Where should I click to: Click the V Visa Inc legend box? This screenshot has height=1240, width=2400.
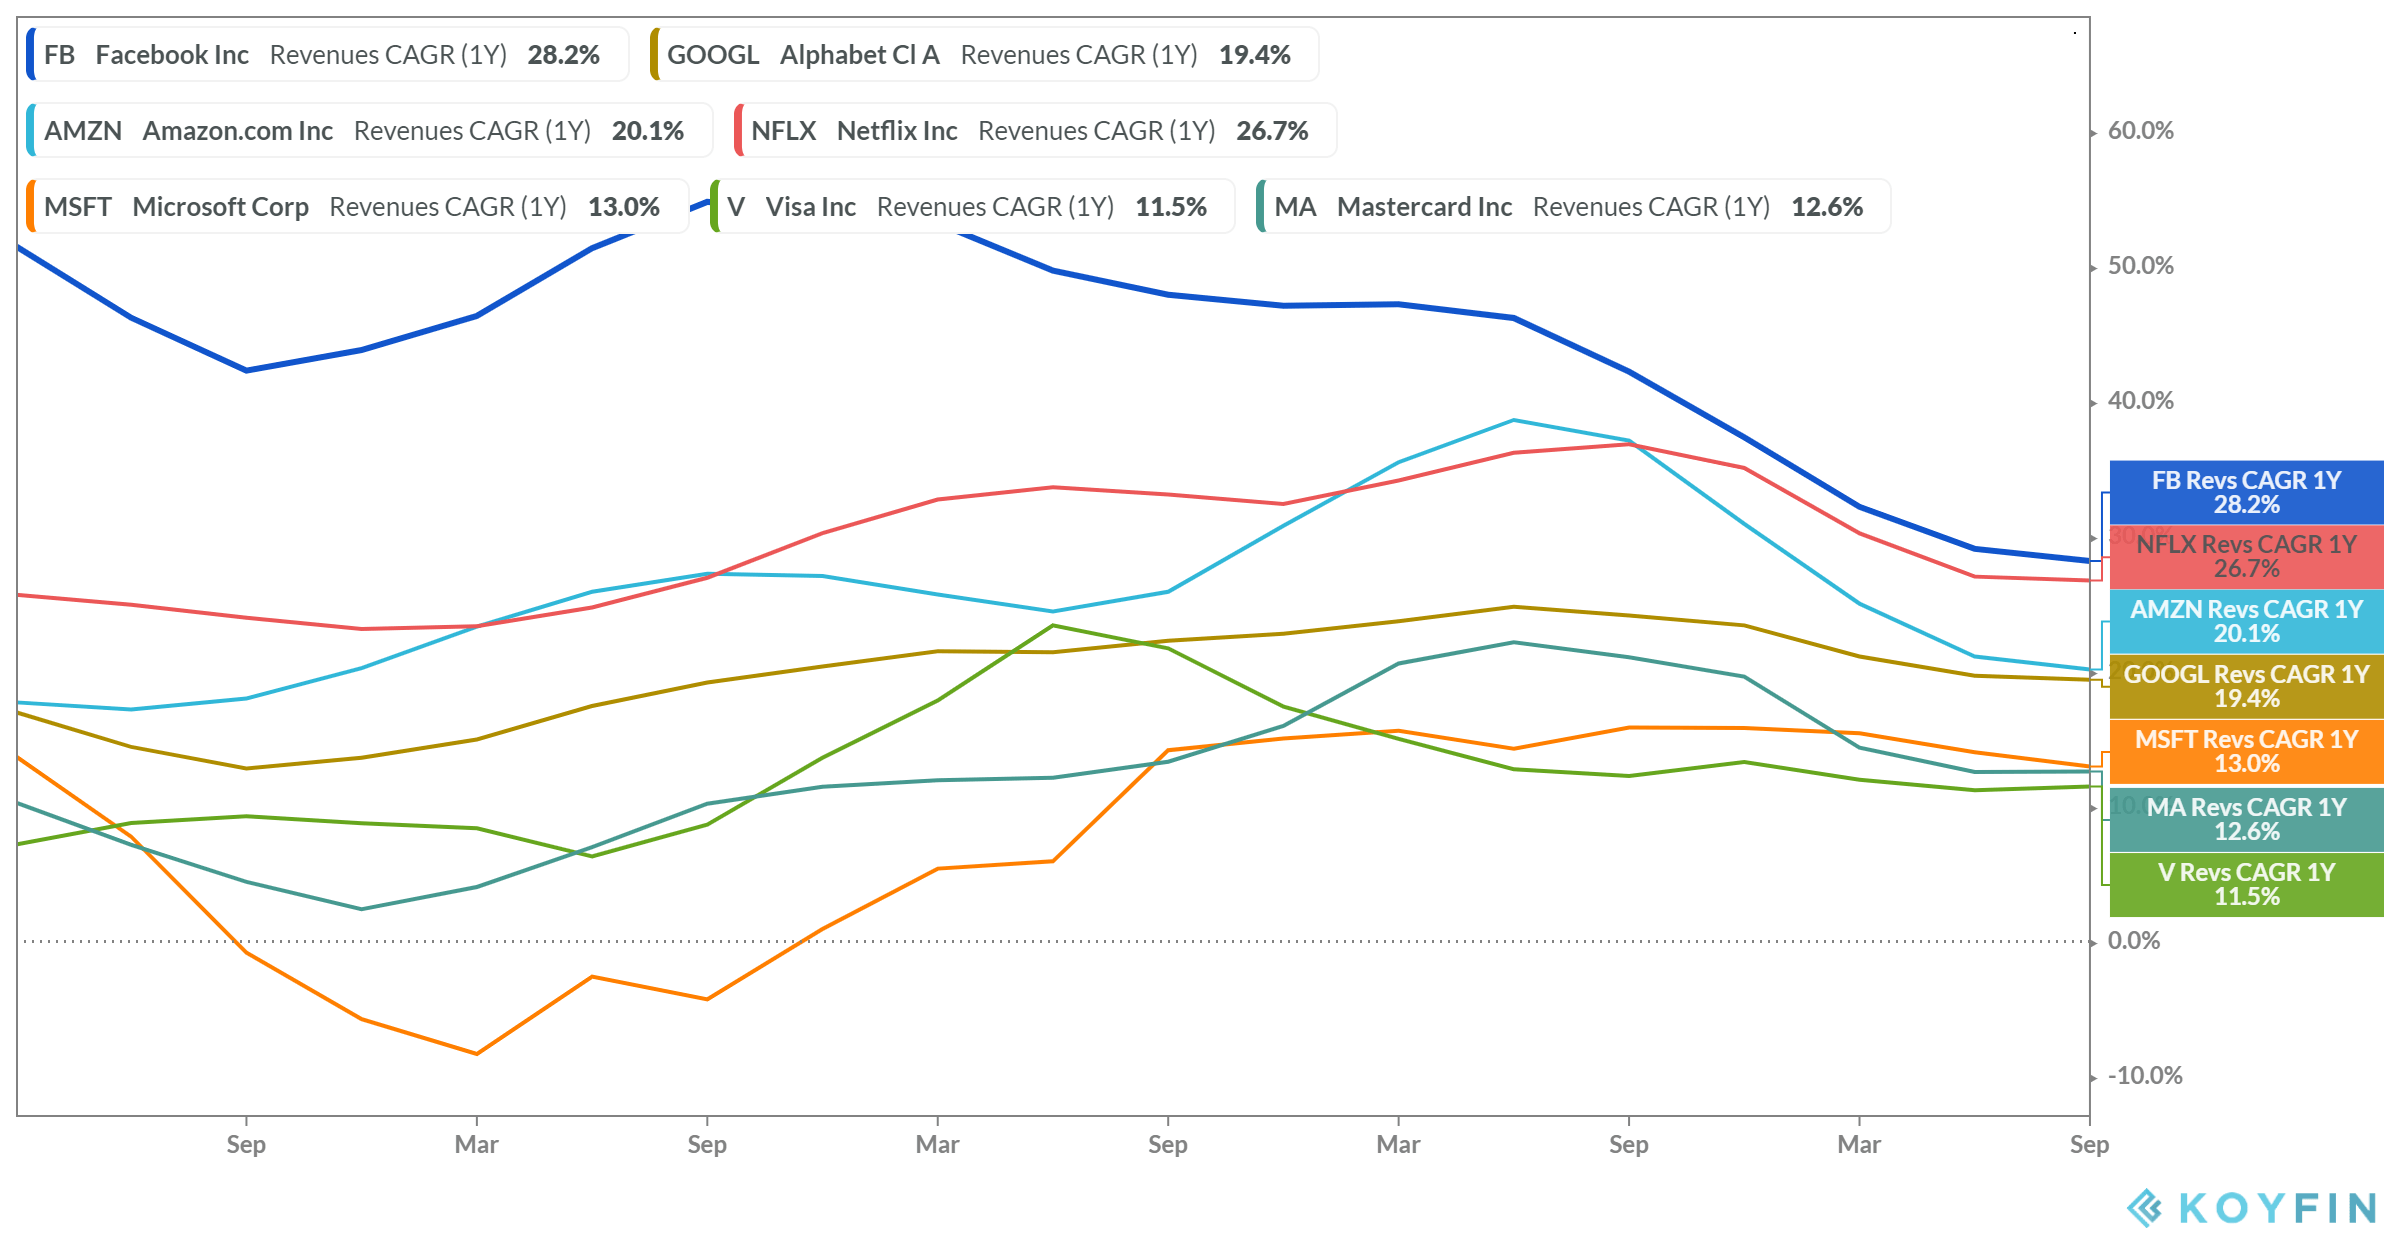click(x=972, y=207)
